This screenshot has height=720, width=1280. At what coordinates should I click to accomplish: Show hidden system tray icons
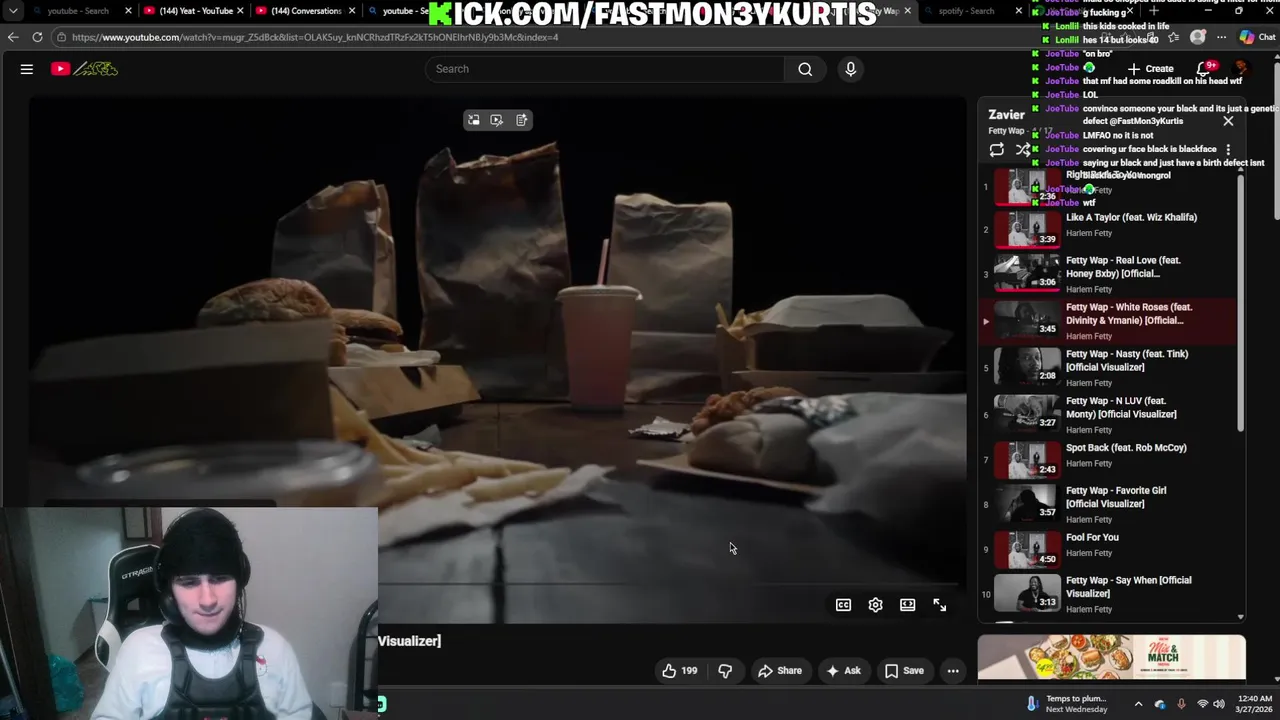1138,704
